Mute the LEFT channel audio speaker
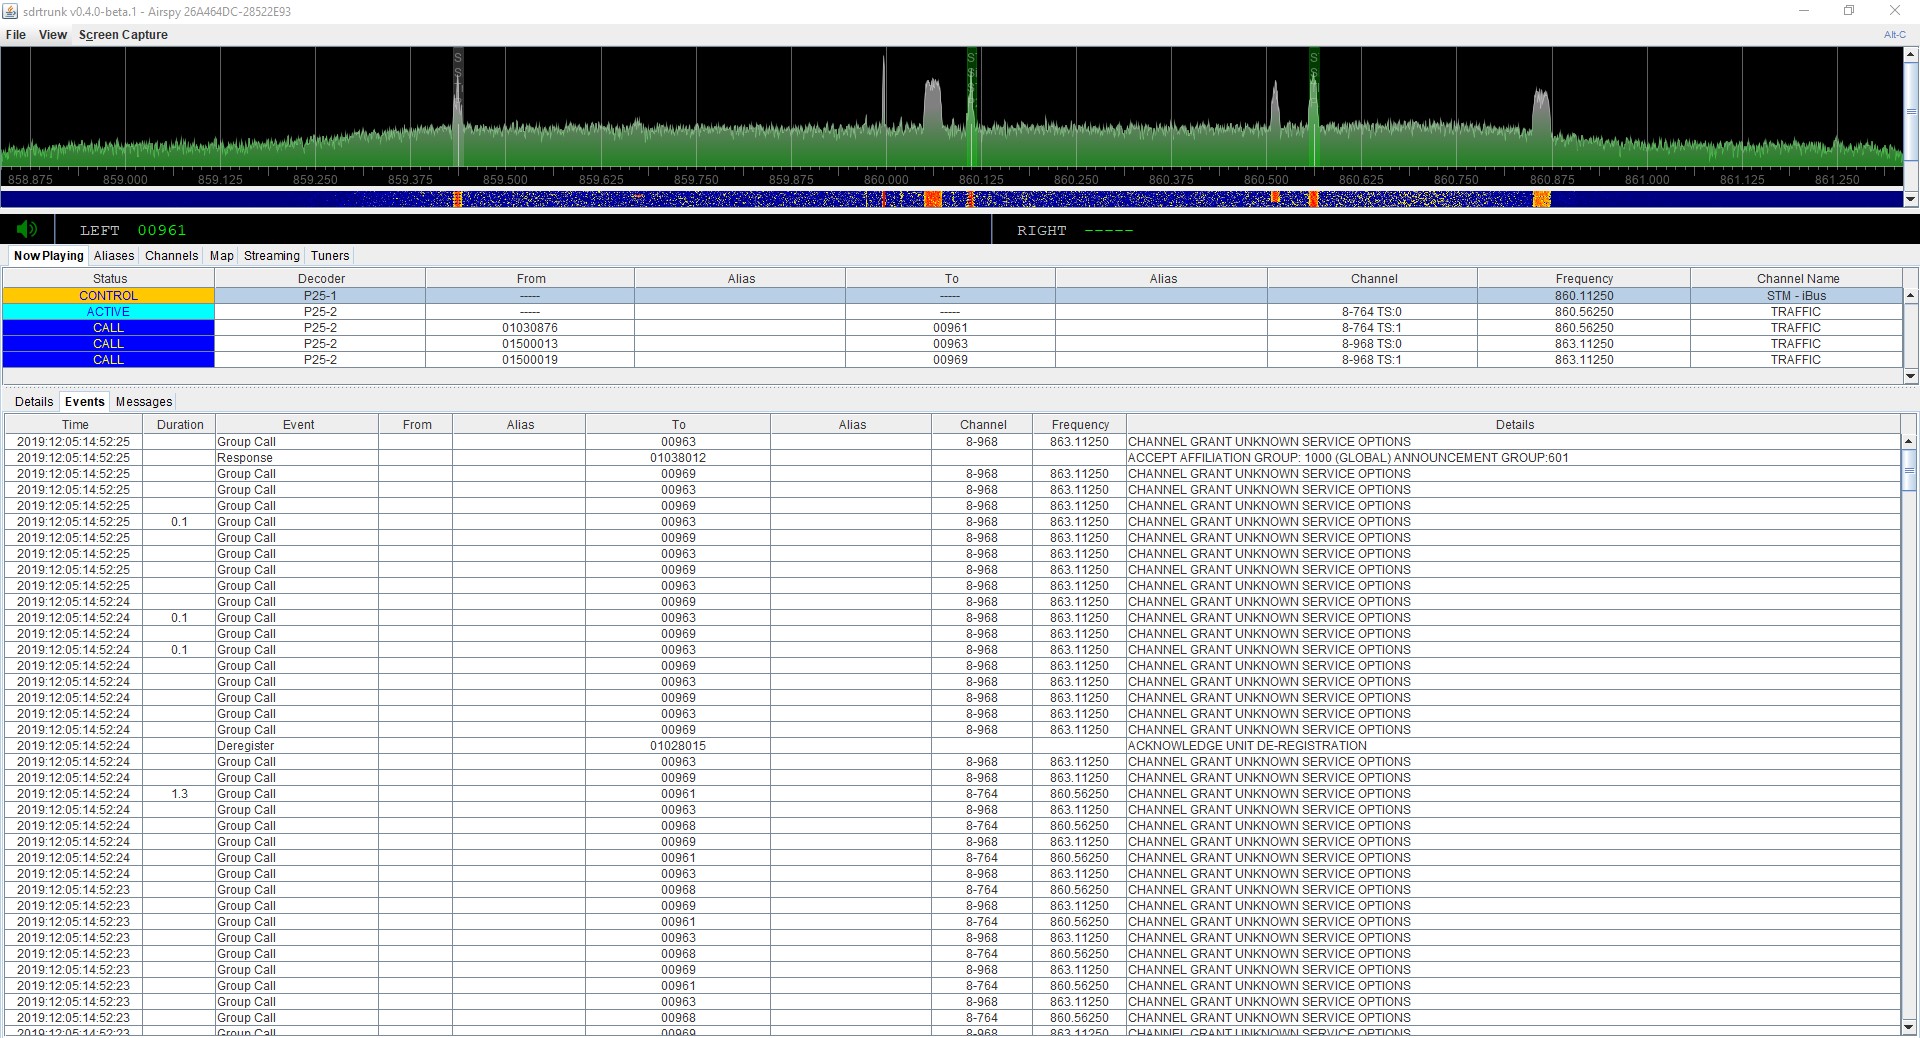The height and width of the screenshot is (1038, 1920). coord(26,229)
